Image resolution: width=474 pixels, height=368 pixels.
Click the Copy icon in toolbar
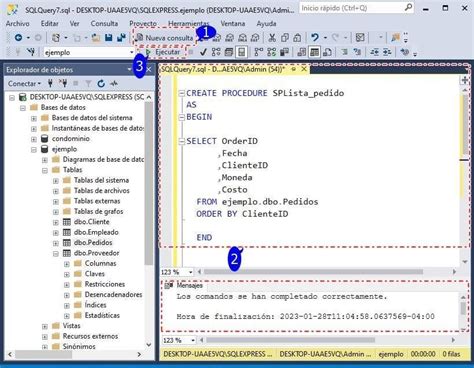(285, 38)
